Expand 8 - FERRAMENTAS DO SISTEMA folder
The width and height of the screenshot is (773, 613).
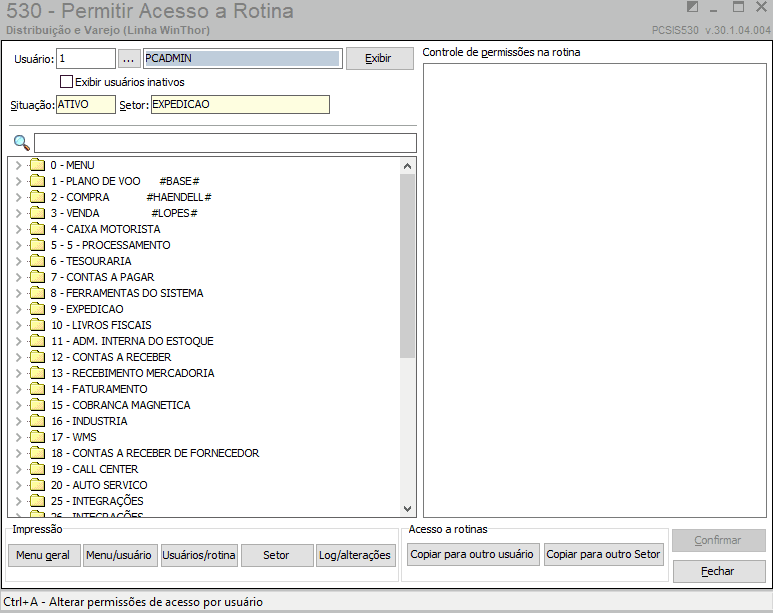[x=18, y=293]
